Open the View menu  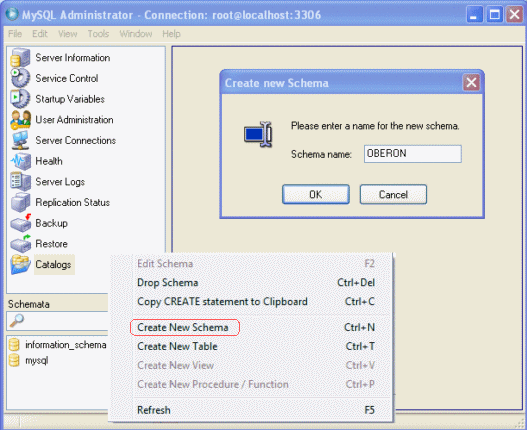pos(68,34)
